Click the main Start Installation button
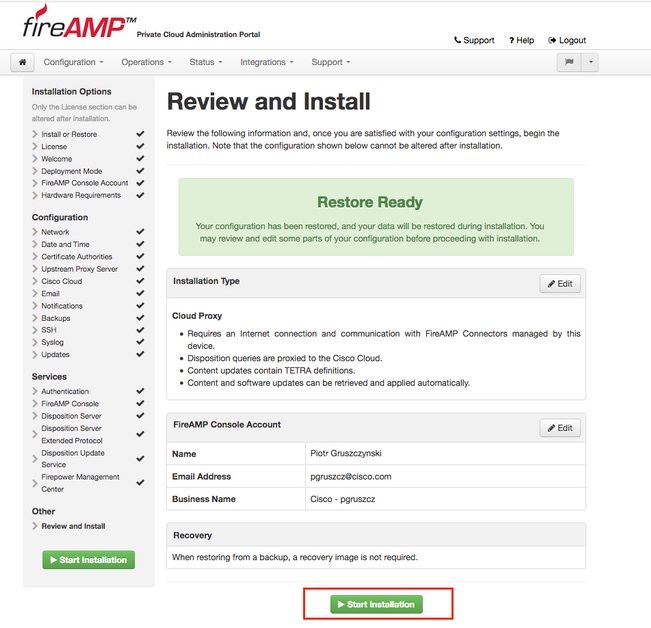 (x=376, y=604)
